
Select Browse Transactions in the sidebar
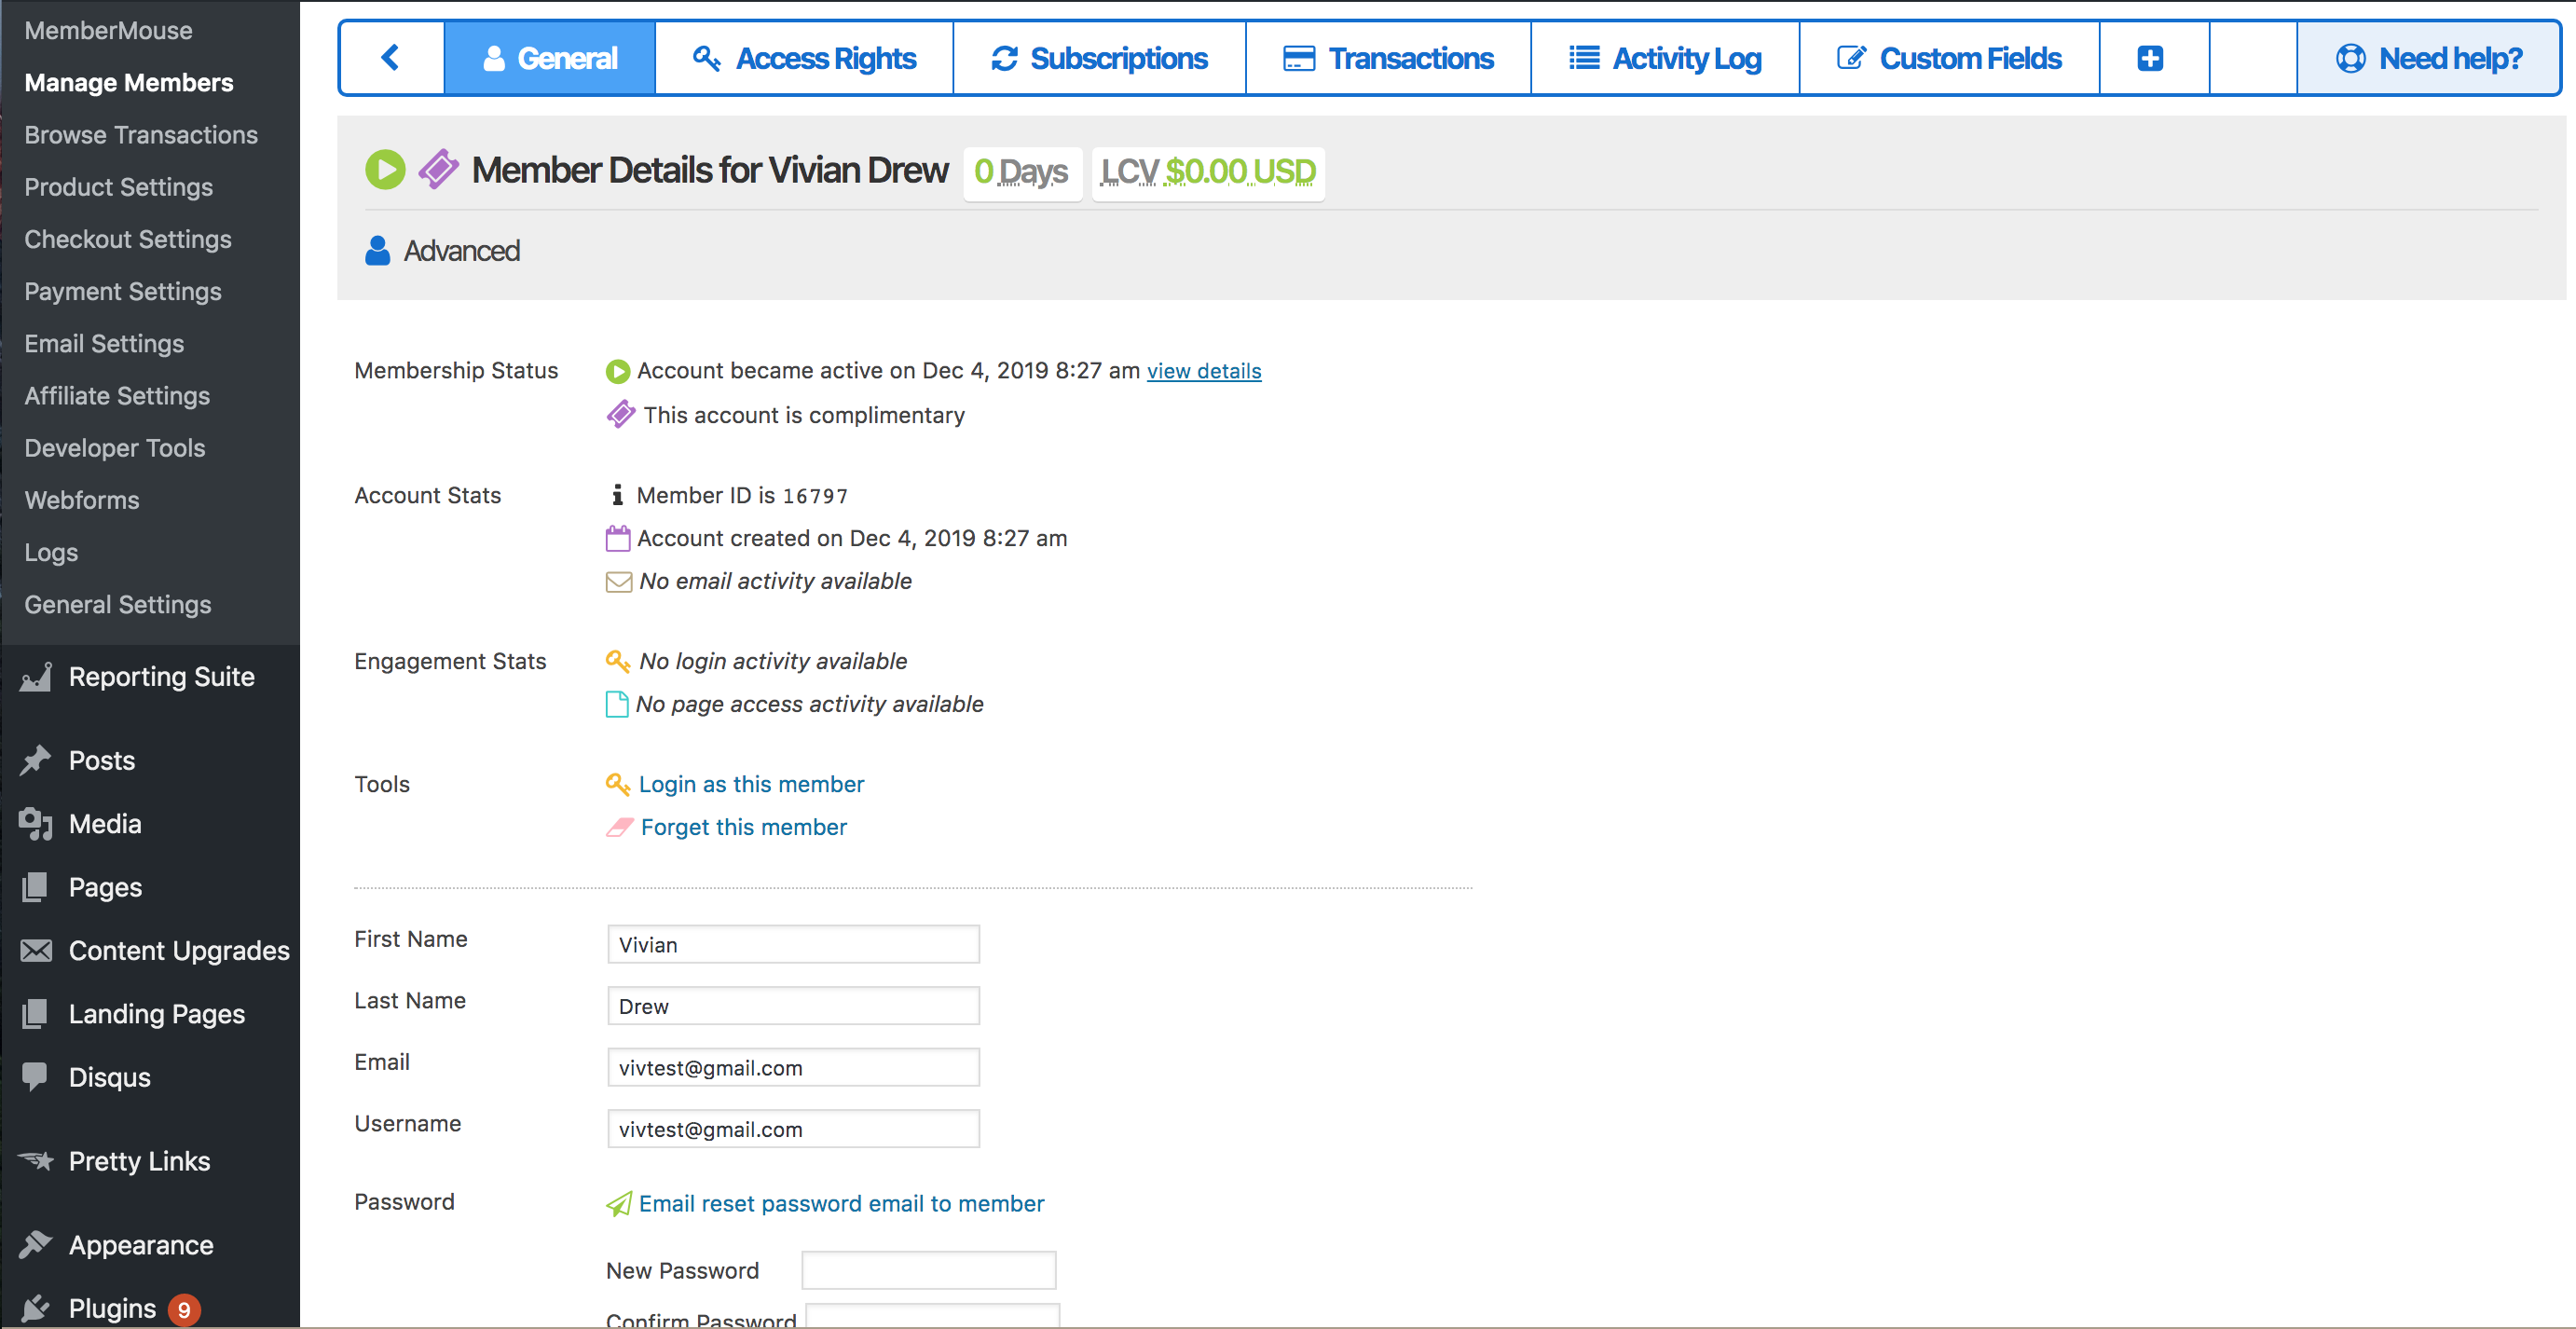pos(141,135)
